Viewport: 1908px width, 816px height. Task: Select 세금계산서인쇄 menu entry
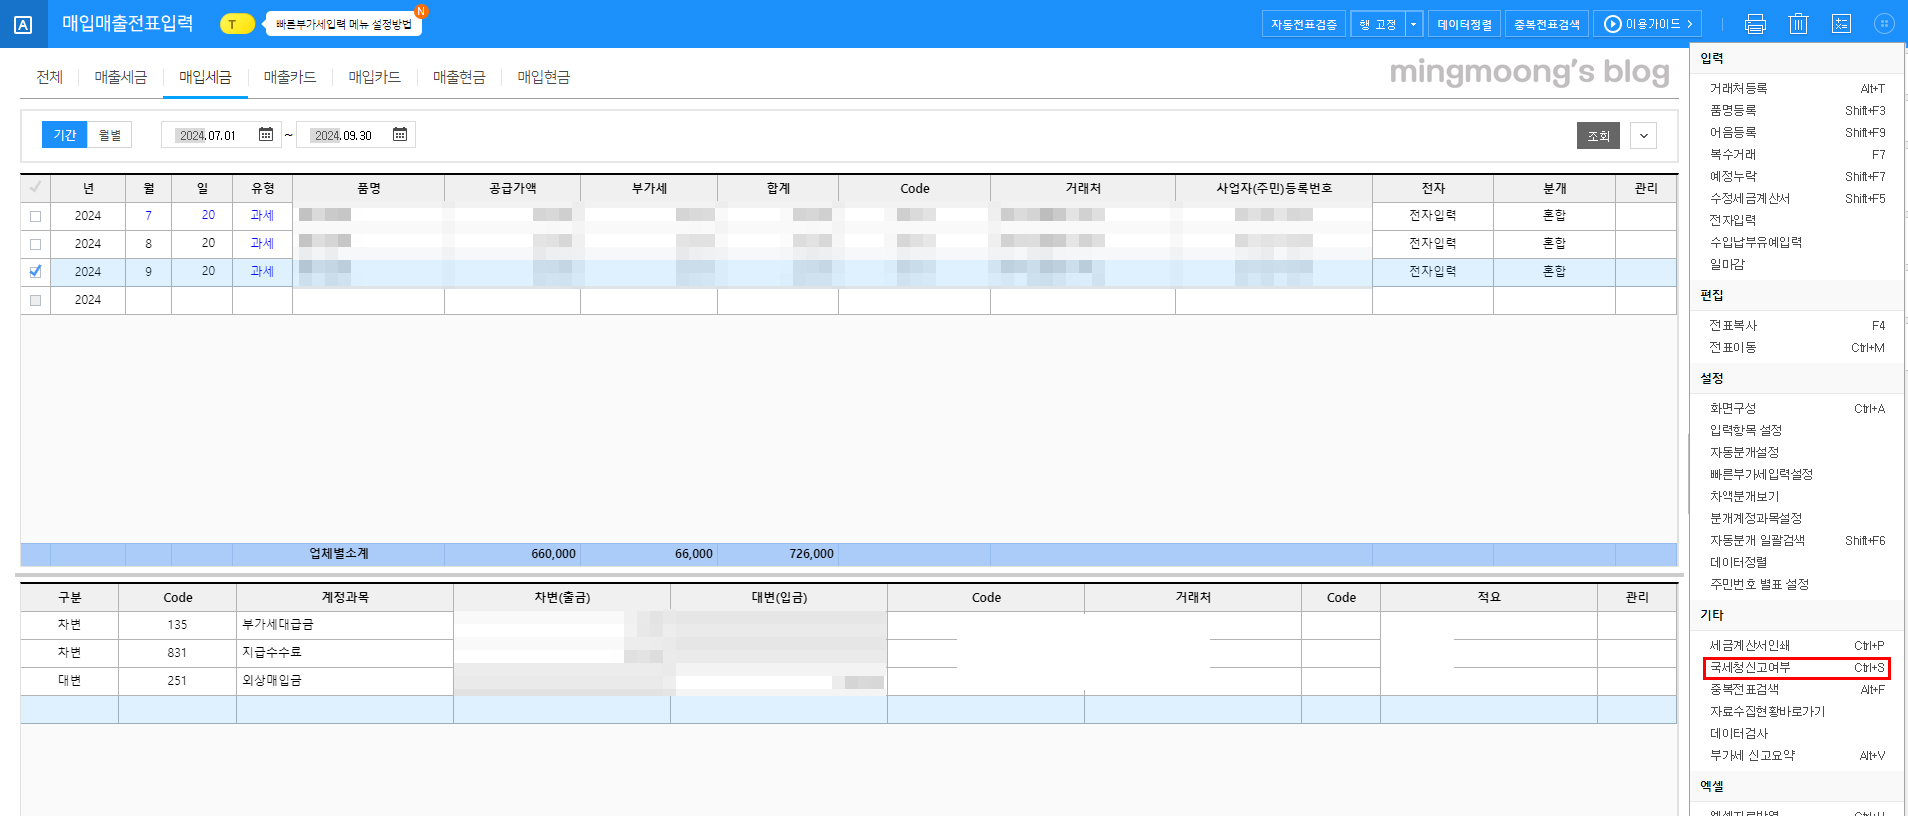pos(1750,646)
